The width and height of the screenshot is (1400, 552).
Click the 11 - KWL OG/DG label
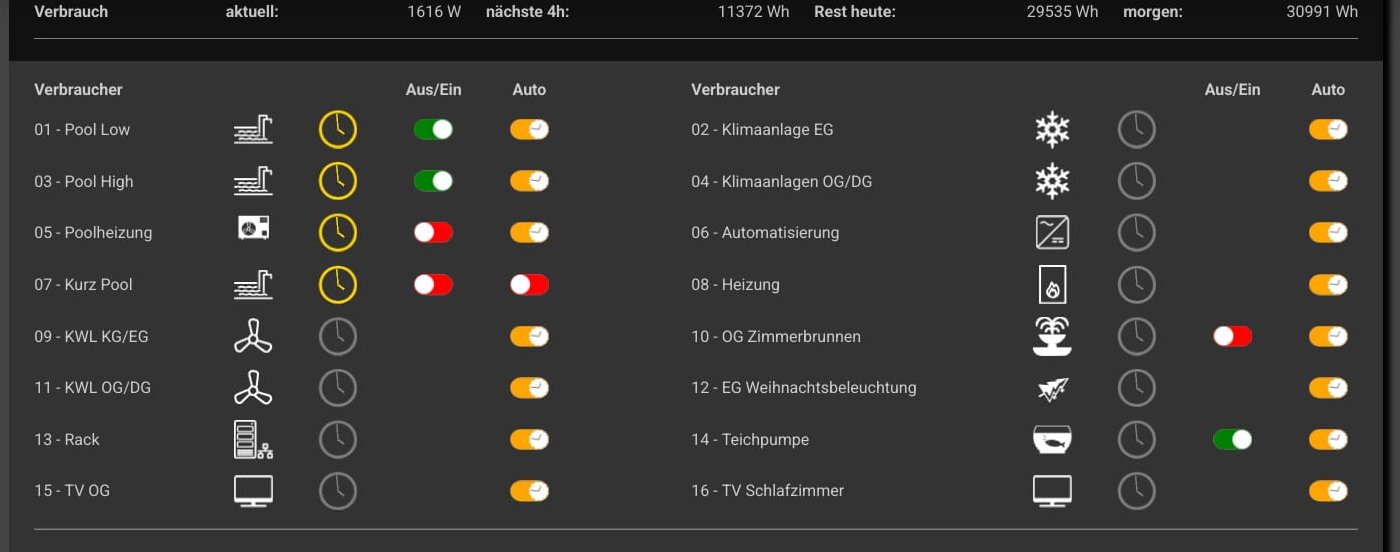click(92, 388)
